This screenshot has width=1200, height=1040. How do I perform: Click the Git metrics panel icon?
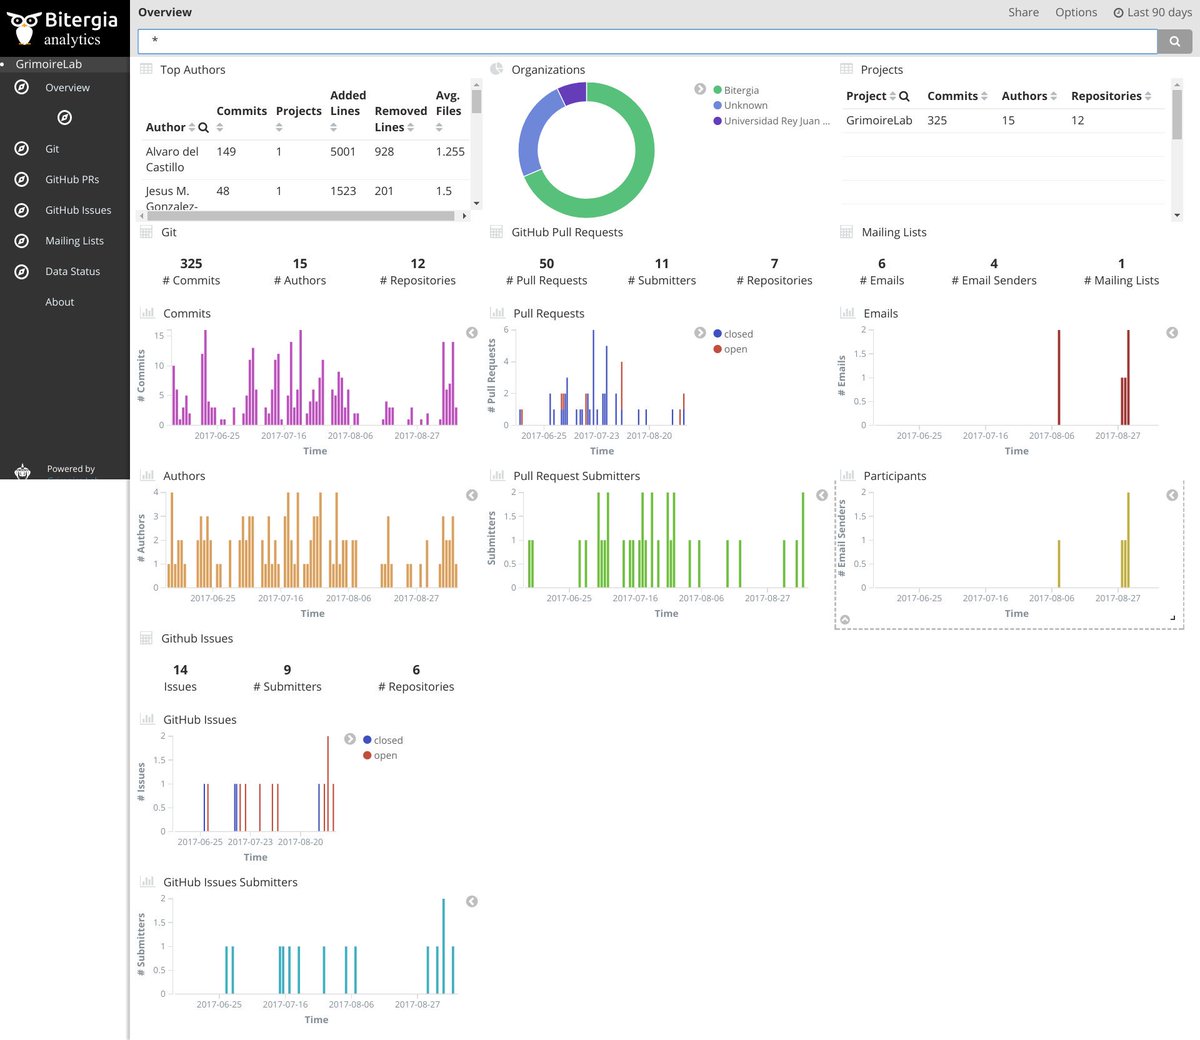[x=147, y=232]
